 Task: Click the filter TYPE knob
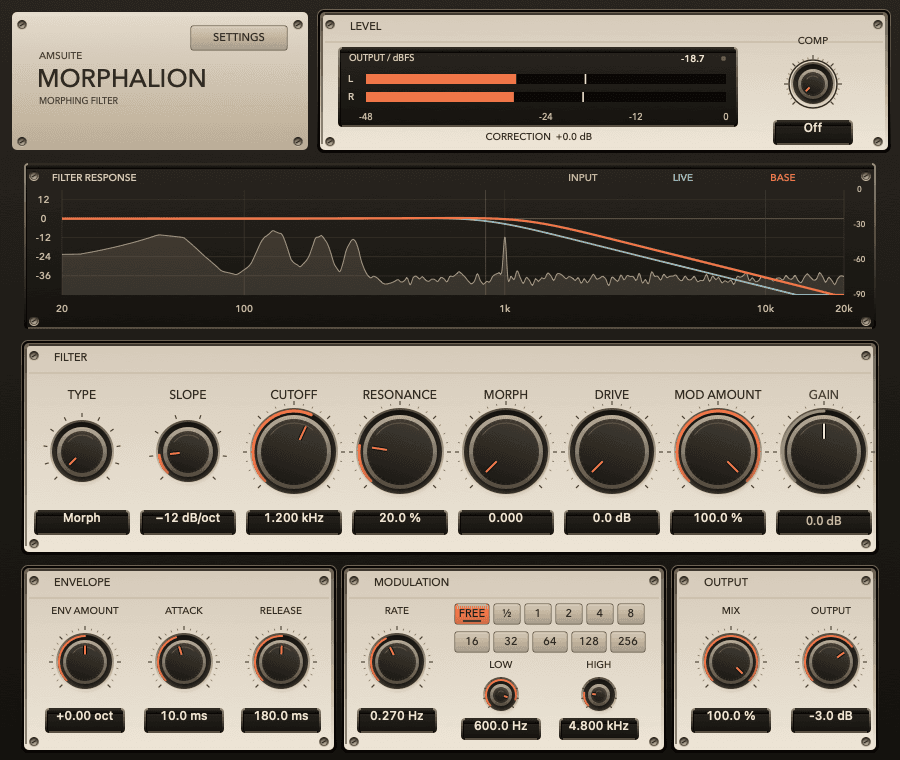coord(82,451)
